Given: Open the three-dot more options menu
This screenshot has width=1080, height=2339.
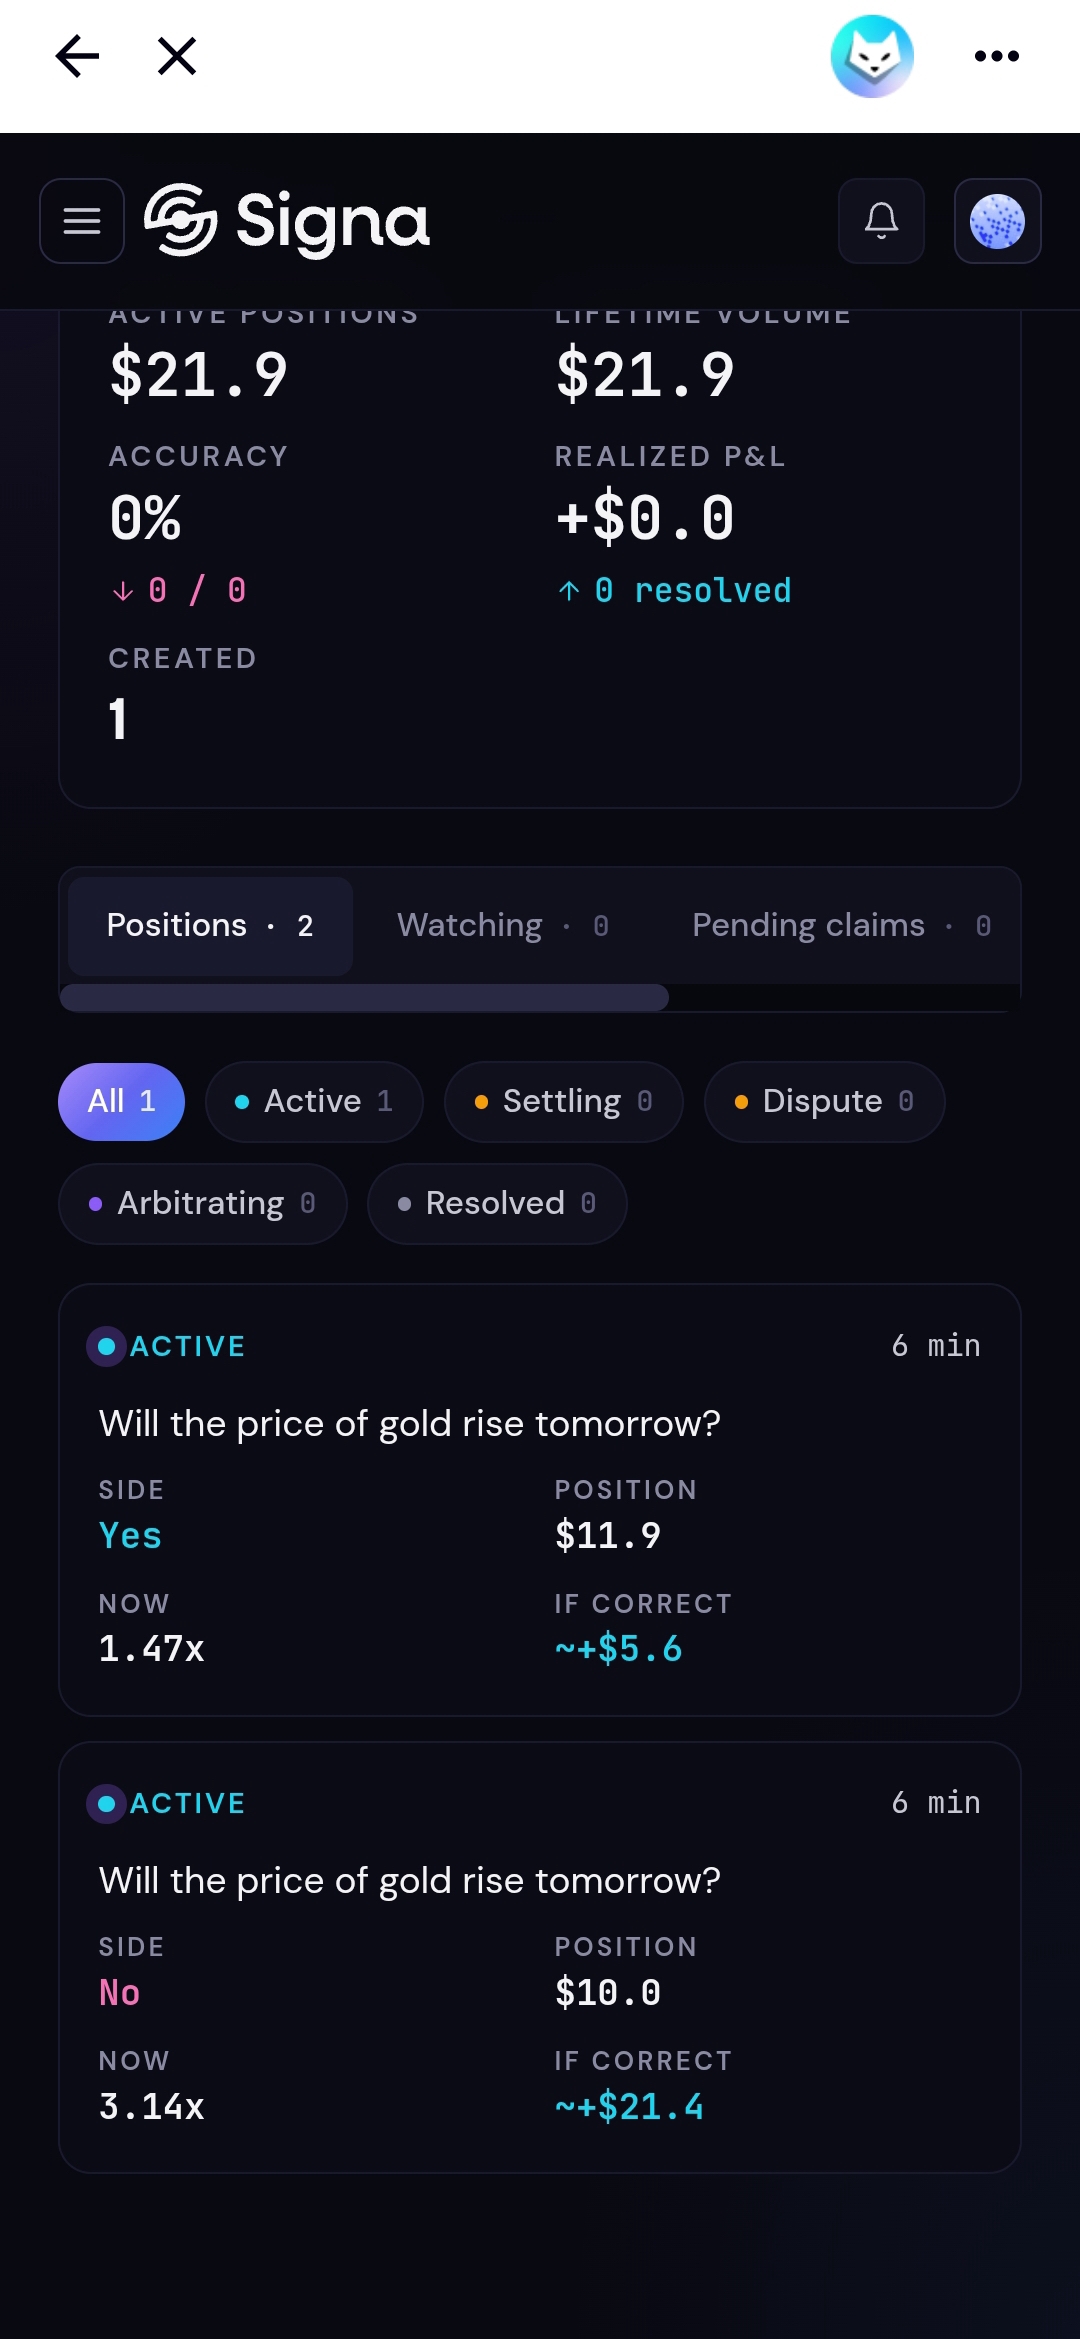Looking at the screenshot, I should pos(997,56).
